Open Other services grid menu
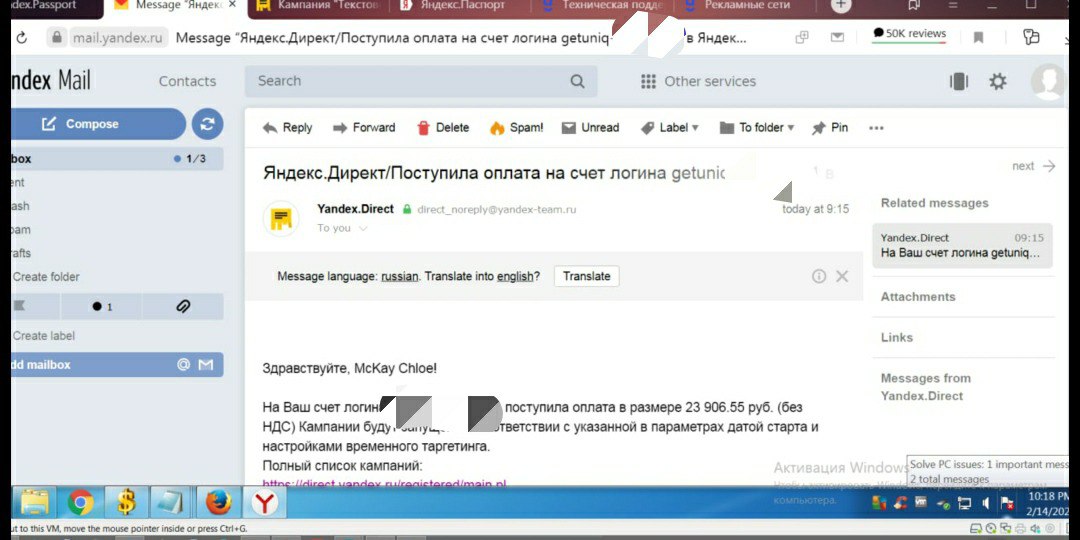 tap(698, 81)
